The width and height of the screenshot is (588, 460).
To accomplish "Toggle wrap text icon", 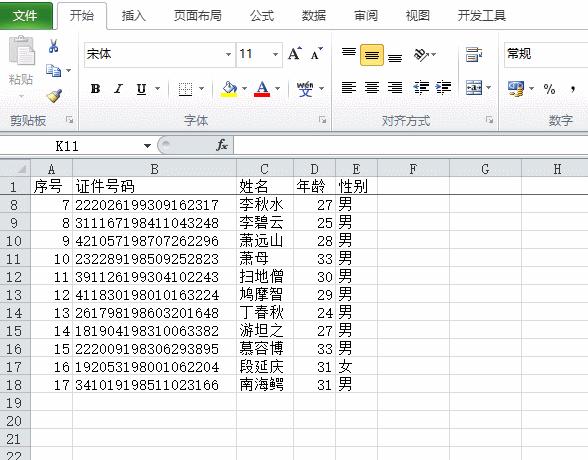I will point(474,55).
